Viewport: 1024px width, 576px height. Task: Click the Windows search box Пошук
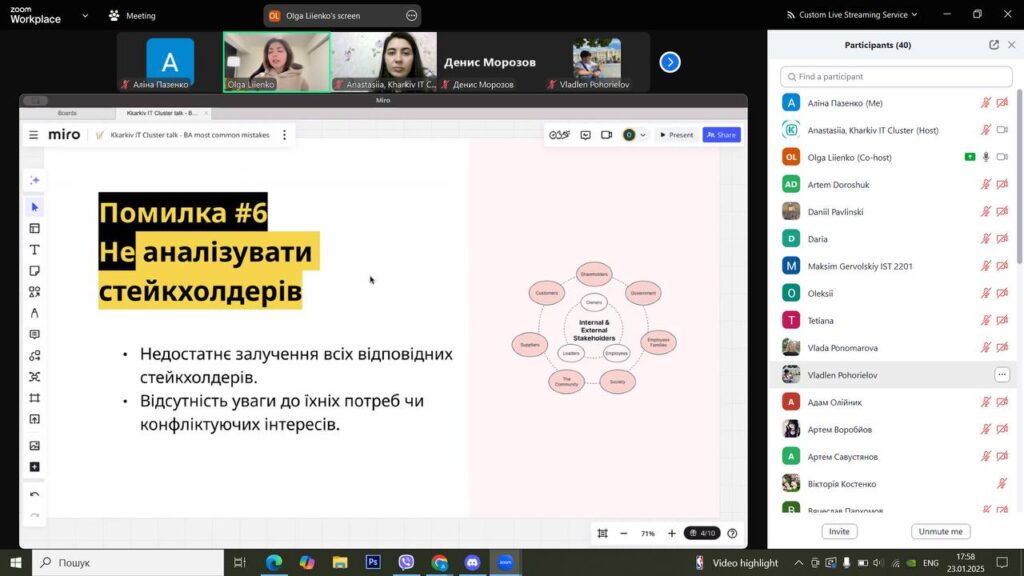128,563
